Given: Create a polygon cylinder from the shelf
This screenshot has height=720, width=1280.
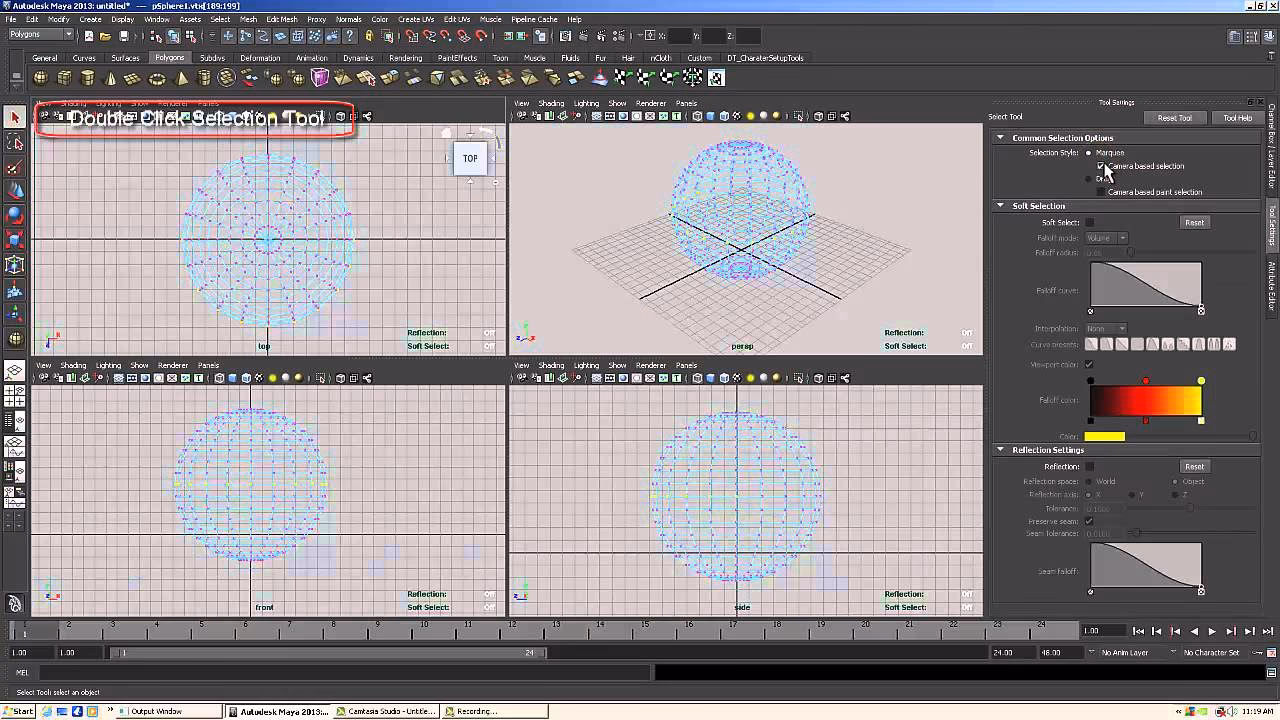Looking at the screenshot, I should [87, 78].
